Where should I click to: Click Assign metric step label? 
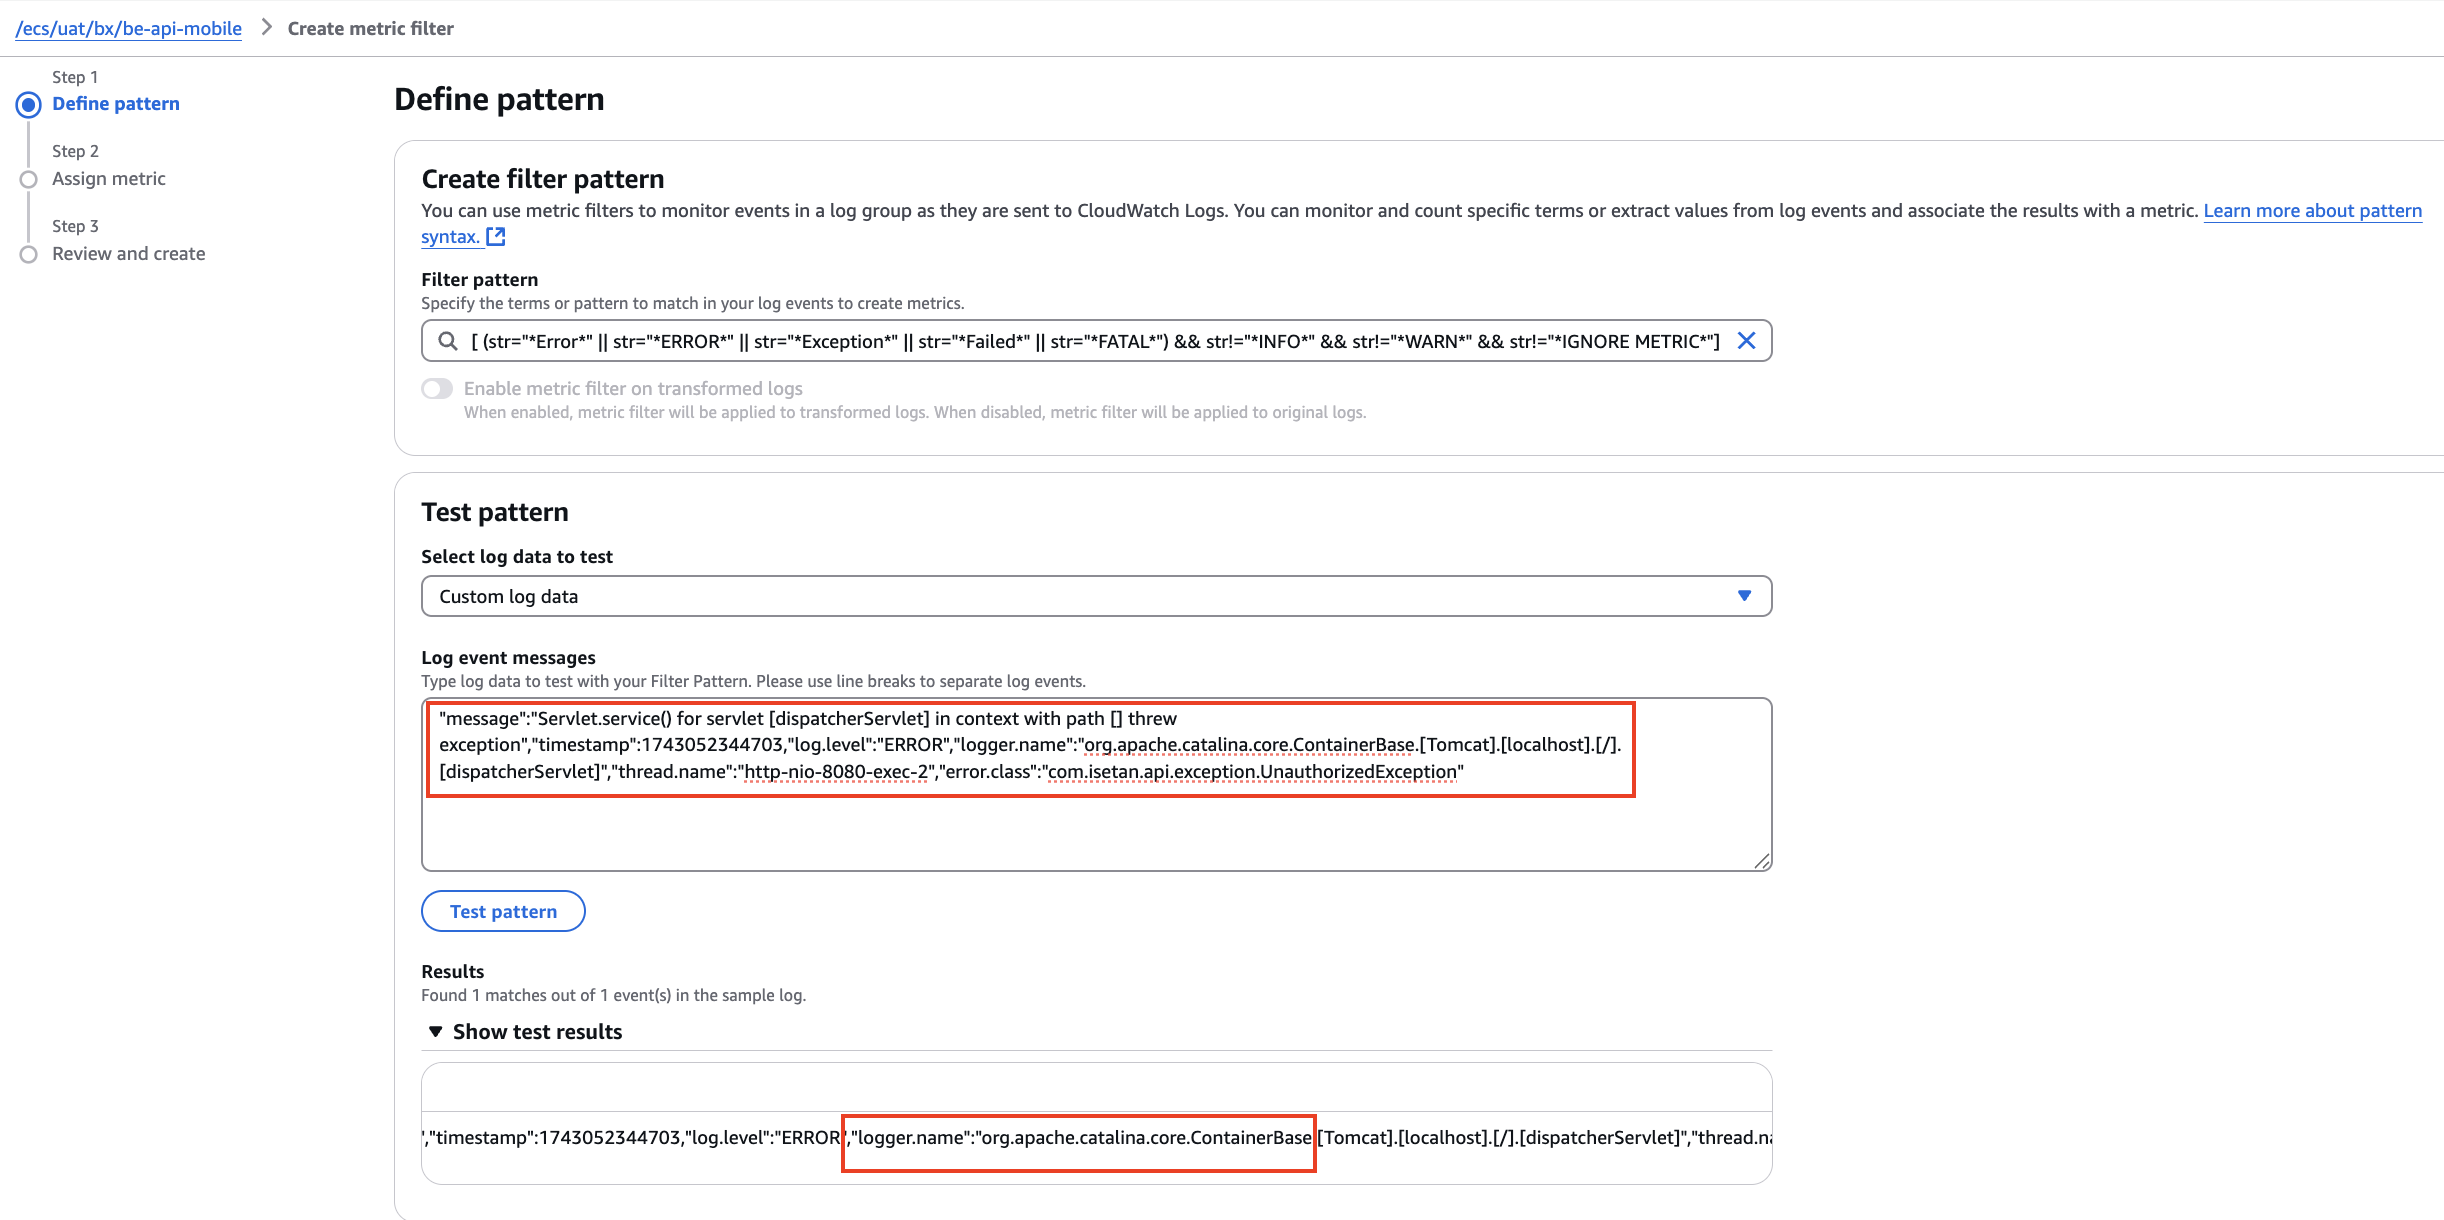click(x=109, y=179)
